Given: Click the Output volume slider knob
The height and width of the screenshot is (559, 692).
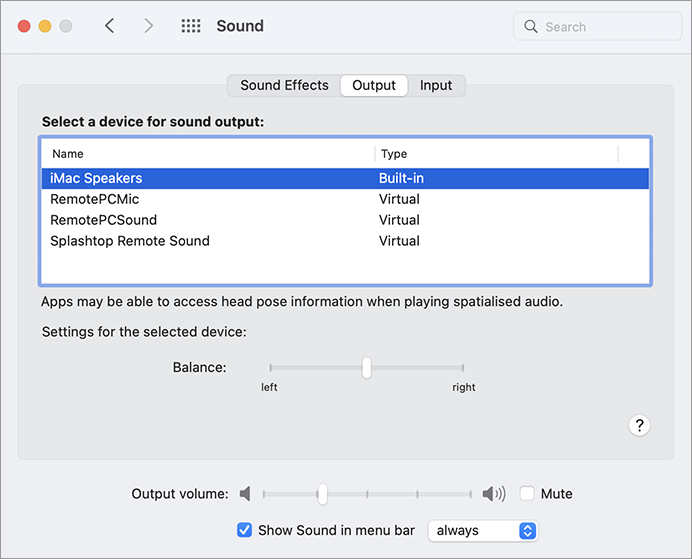Looking at the screenshot, I should click(322, 494).
